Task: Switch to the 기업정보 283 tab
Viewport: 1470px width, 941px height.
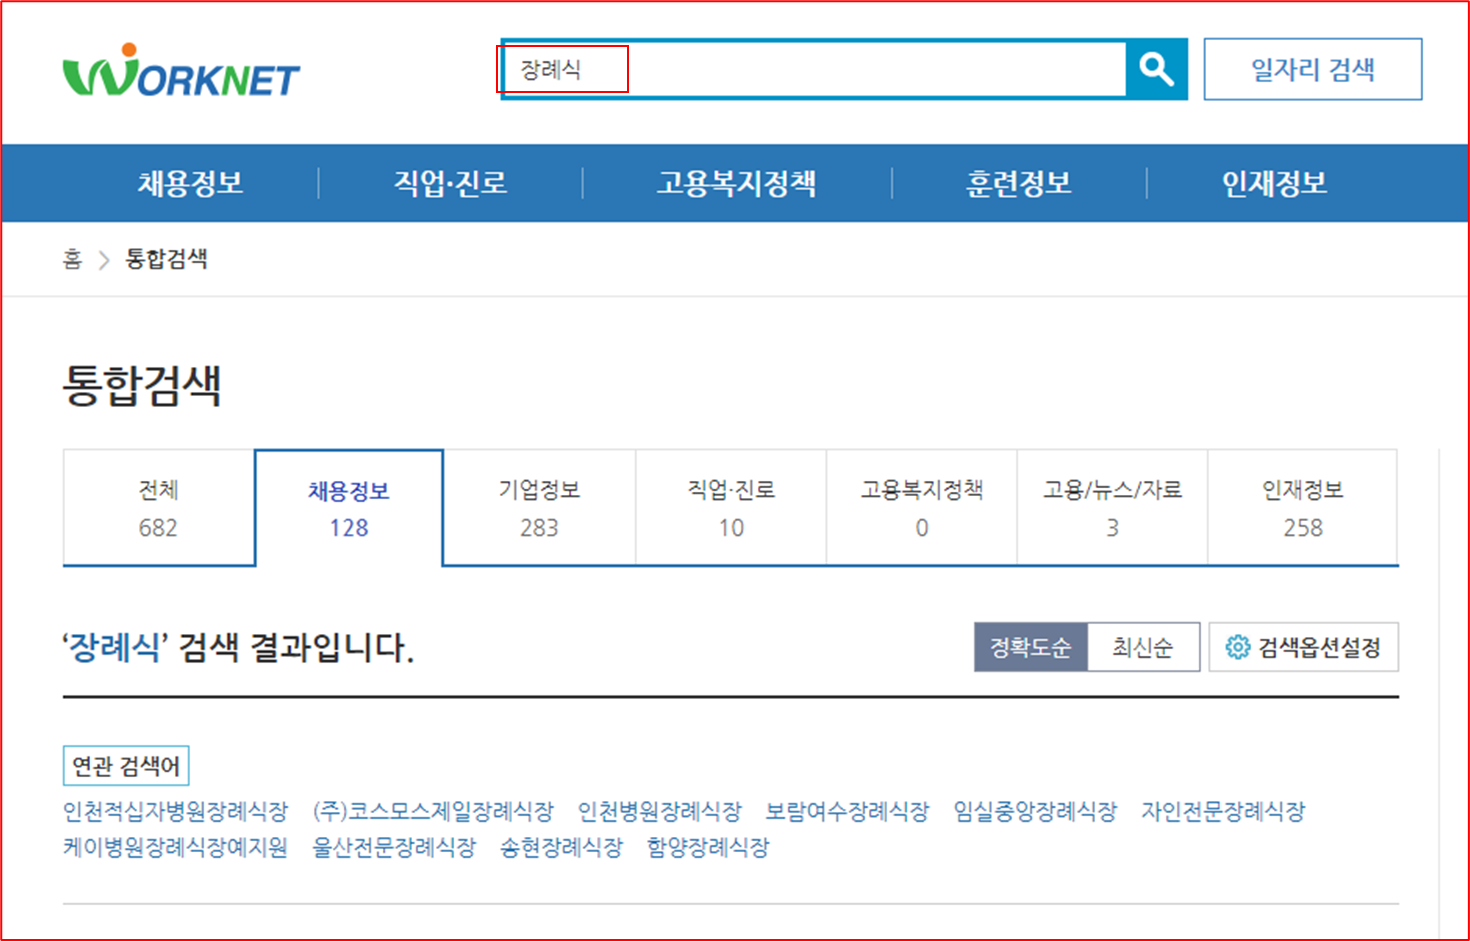Action: 539,508
